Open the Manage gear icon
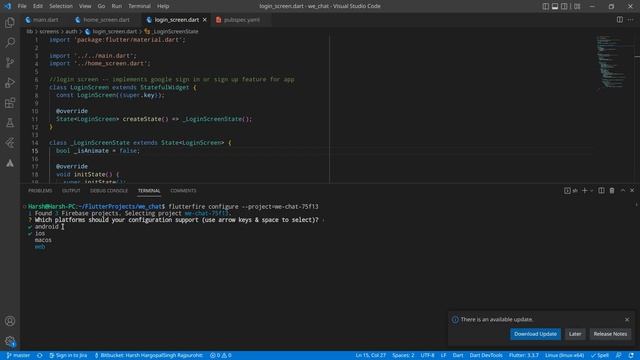Viewport: 640px width, 360px height. click(10, 341)
